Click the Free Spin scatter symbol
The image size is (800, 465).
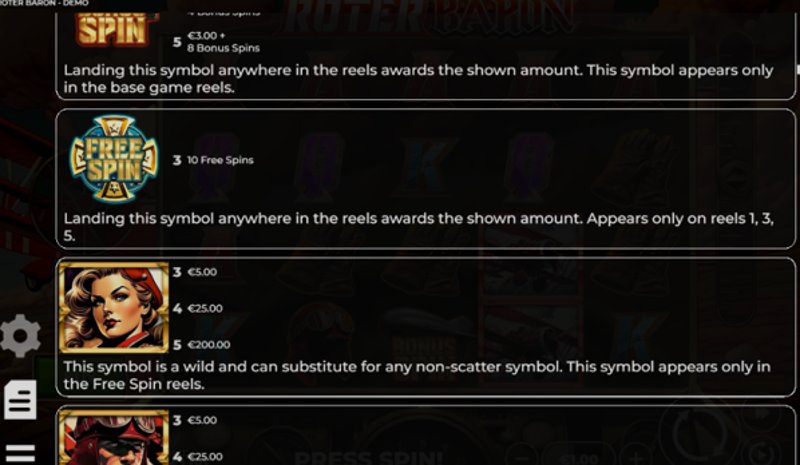(x=114, y=159)
